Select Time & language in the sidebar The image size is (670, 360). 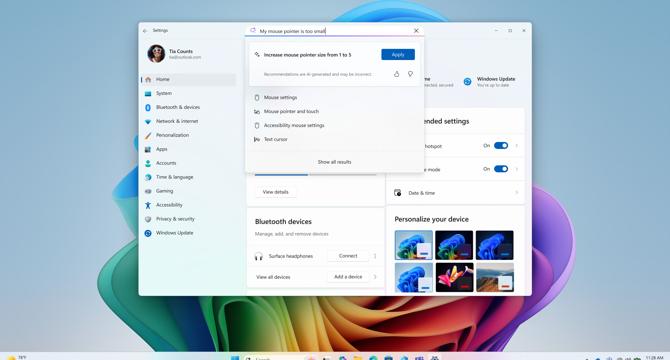click(x=188, y=177)
